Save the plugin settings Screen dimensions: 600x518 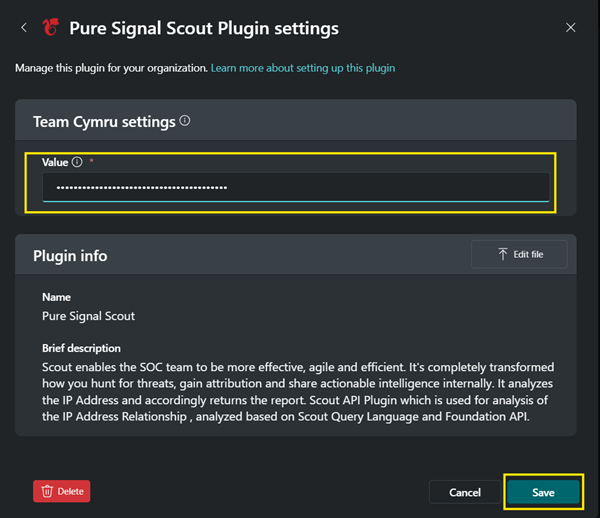click(x=543, y=492)
